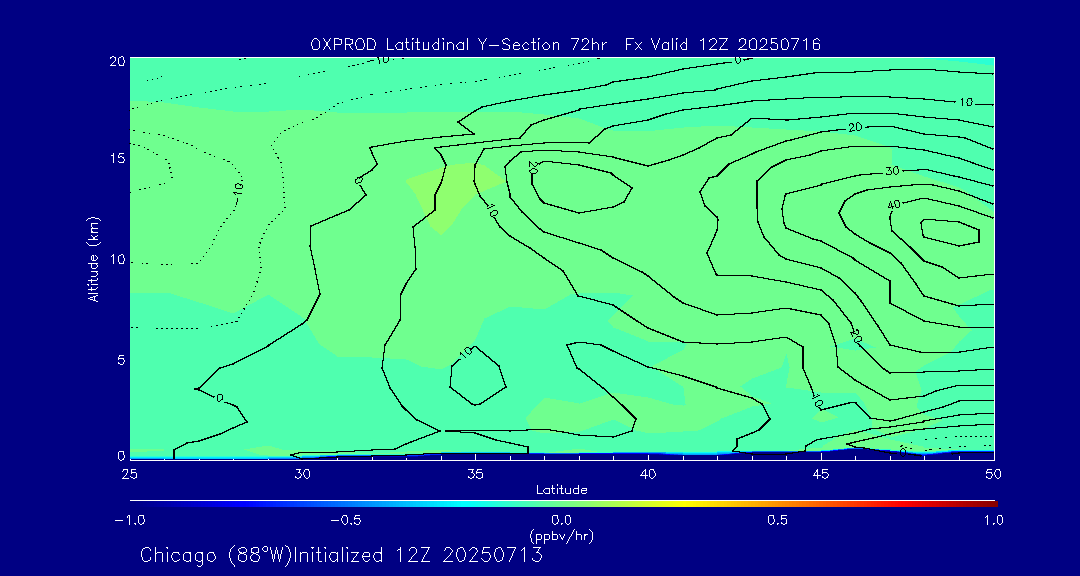Click the colorbar label '0.0'
The image size is (1080, 576).
point(562,520)
